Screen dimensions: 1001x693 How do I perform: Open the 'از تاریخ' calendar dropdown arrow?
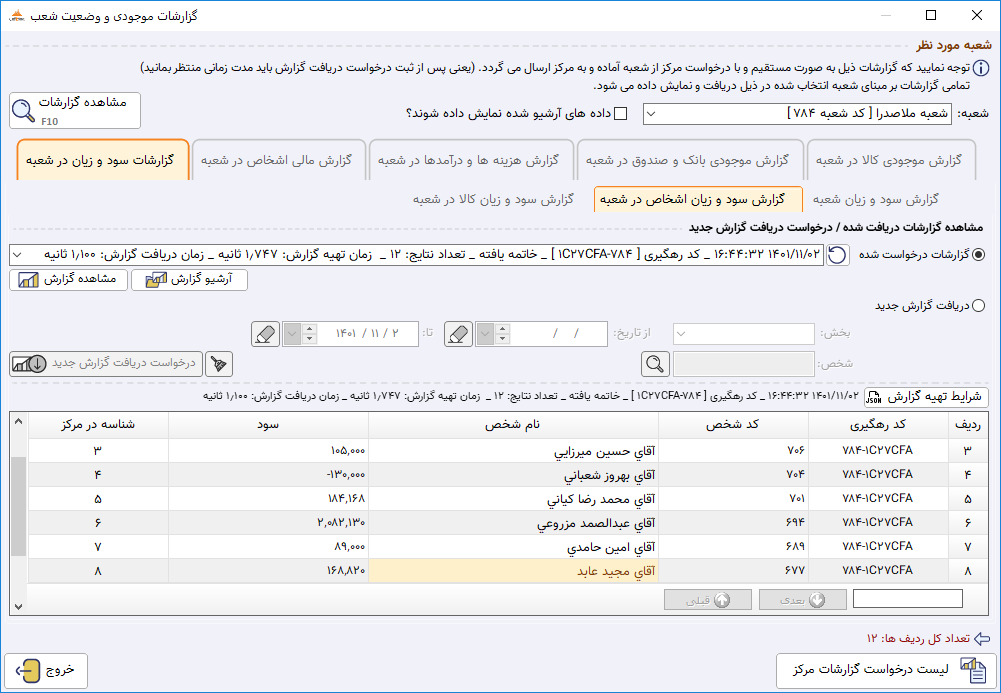coord(485,334)
